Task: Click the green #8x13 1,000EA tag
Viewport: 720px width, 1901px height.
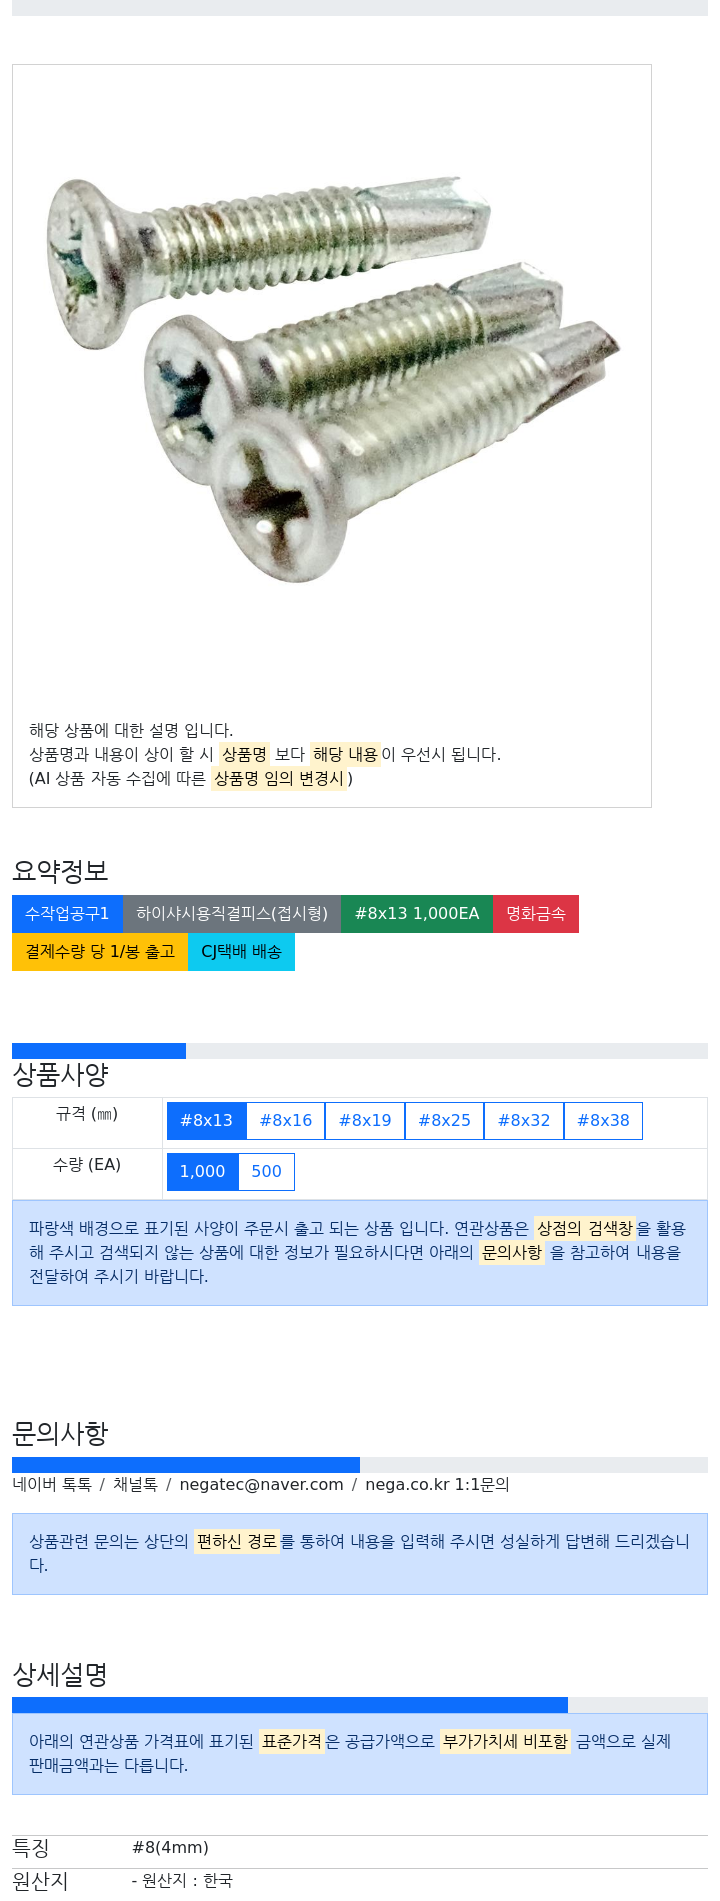Action: (417, 914)
